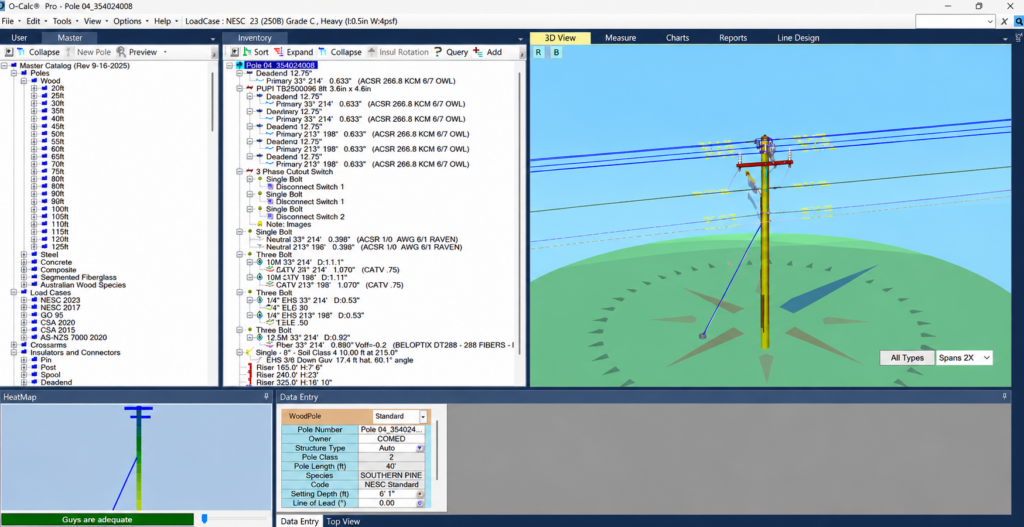Open the WoodPole Standard dropdown

tap(423, 416)
